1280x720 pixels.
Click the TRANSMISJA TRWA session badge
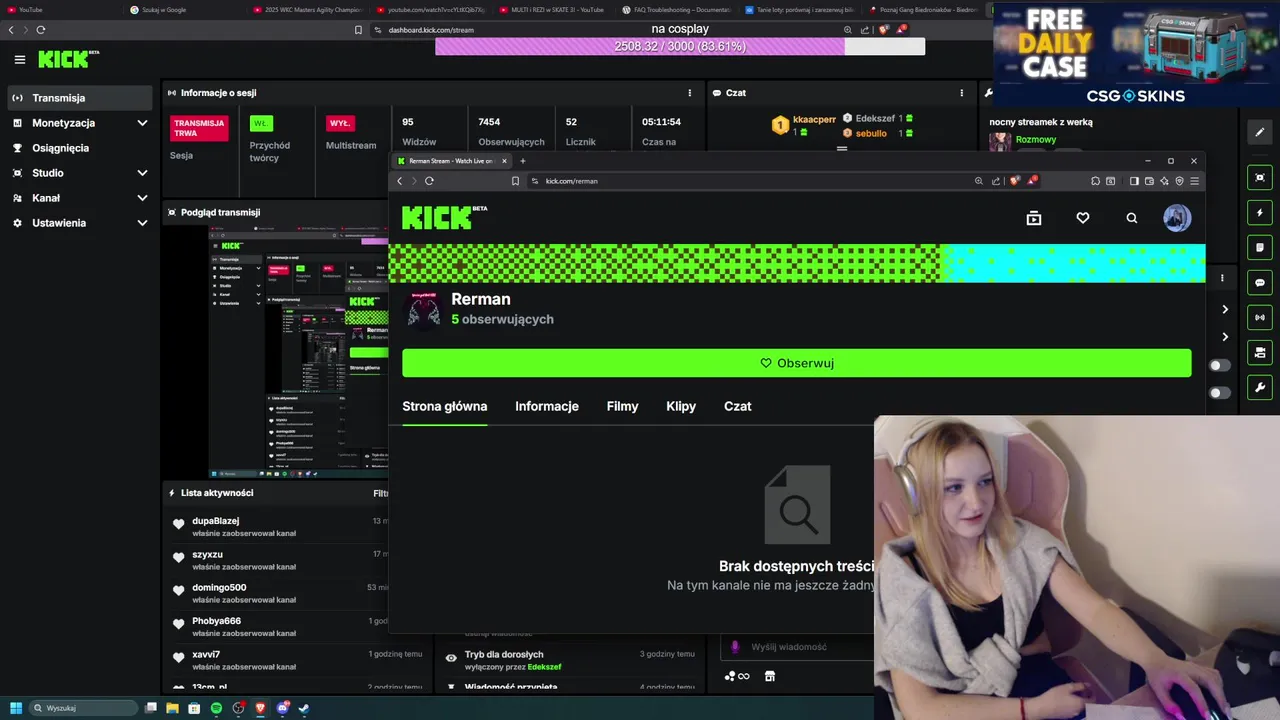(x=199, y=128)
